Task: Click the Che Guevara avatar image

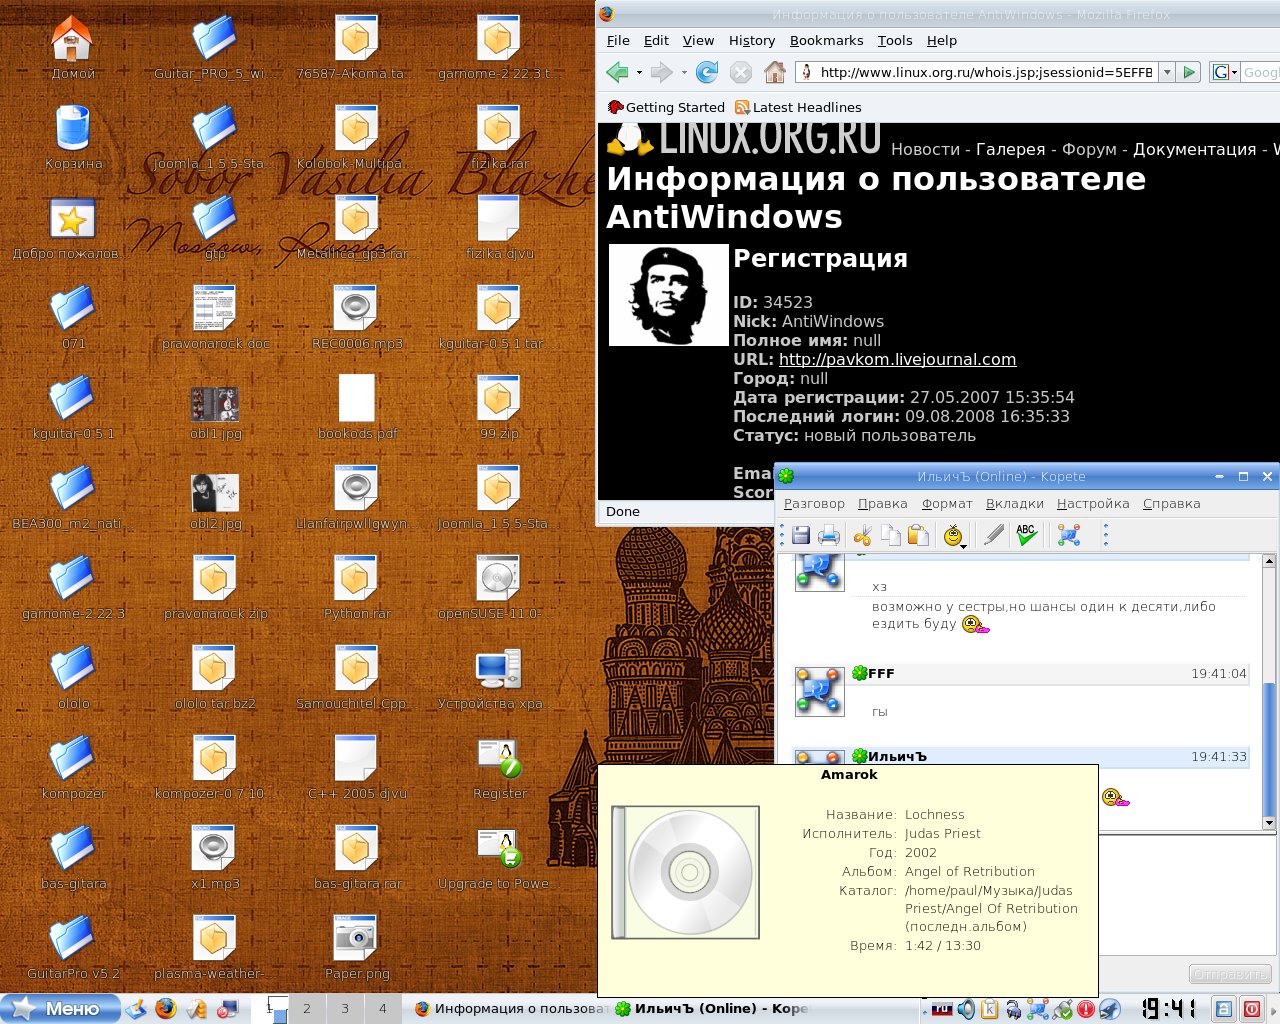Action: tap(669, 295)
